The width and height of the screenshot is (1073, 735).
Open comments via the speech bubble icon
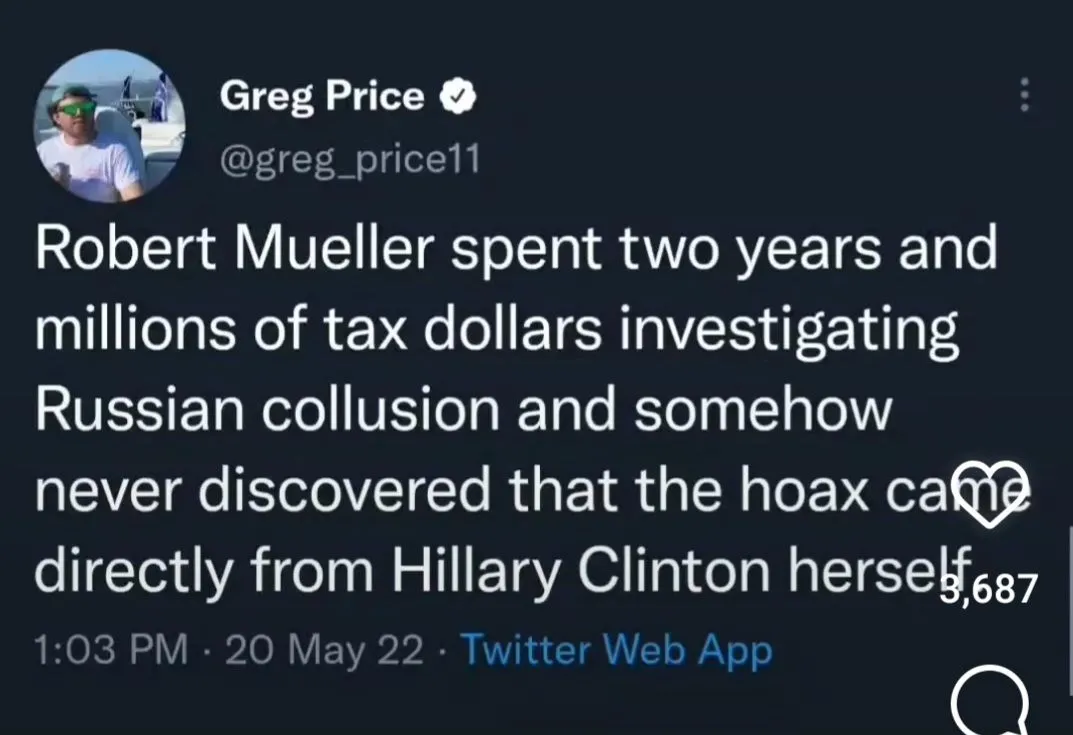[989, 702]
